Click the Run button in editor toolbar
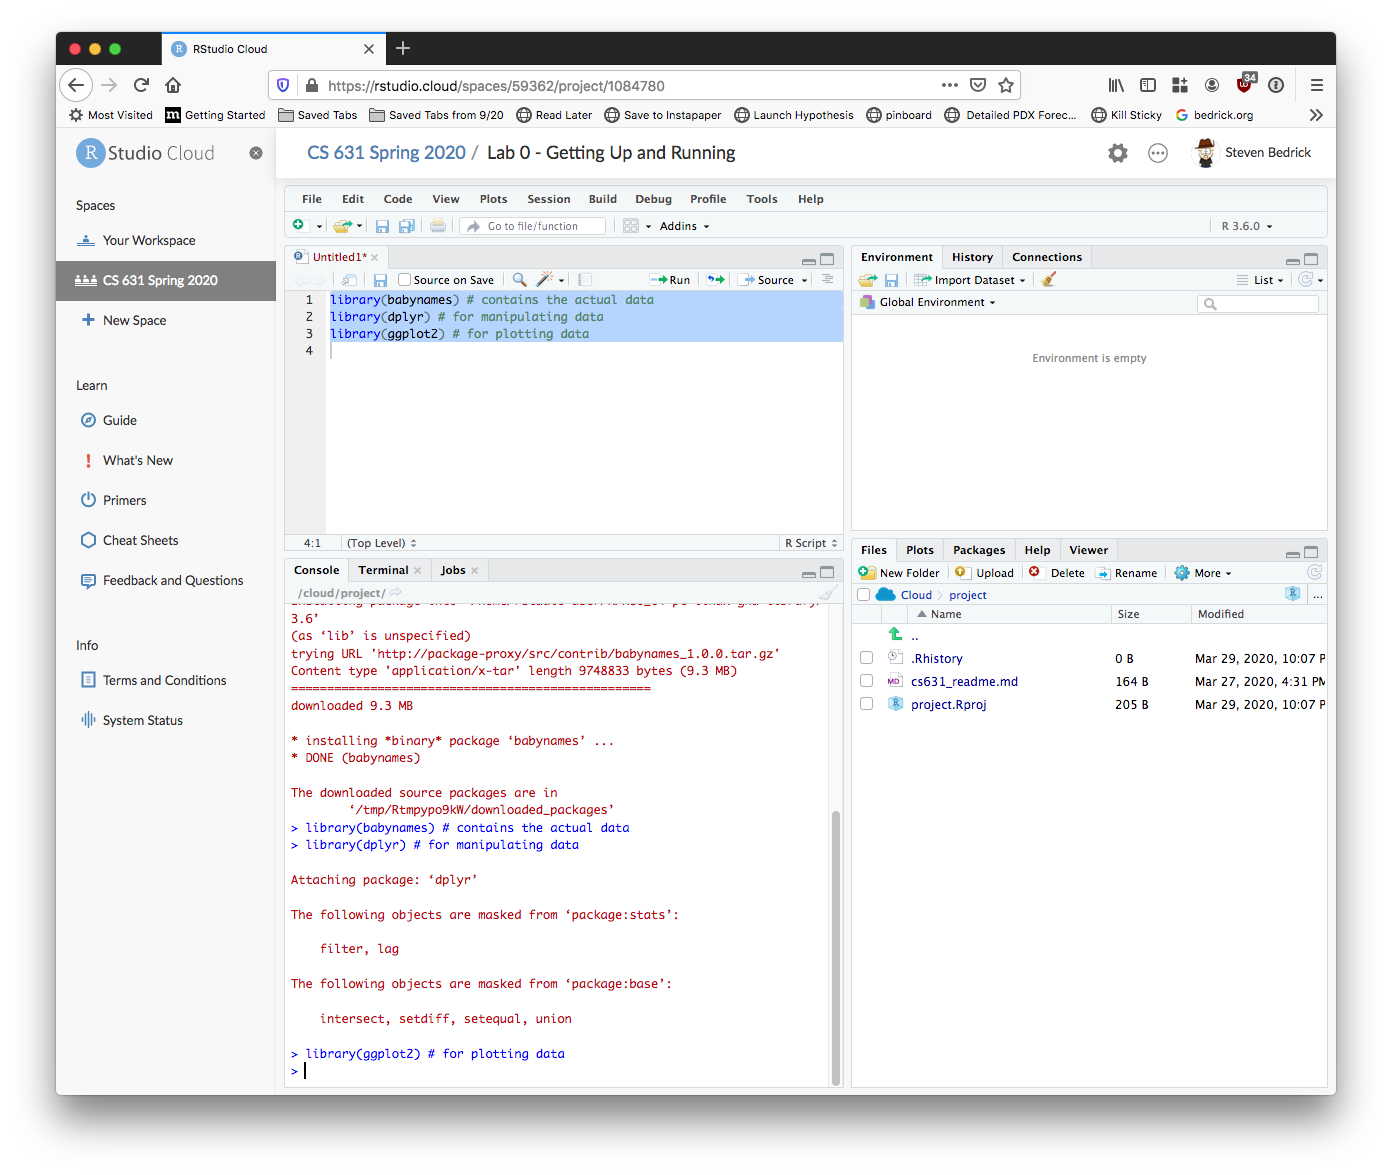1392x1175 pixels. point(671,280)
